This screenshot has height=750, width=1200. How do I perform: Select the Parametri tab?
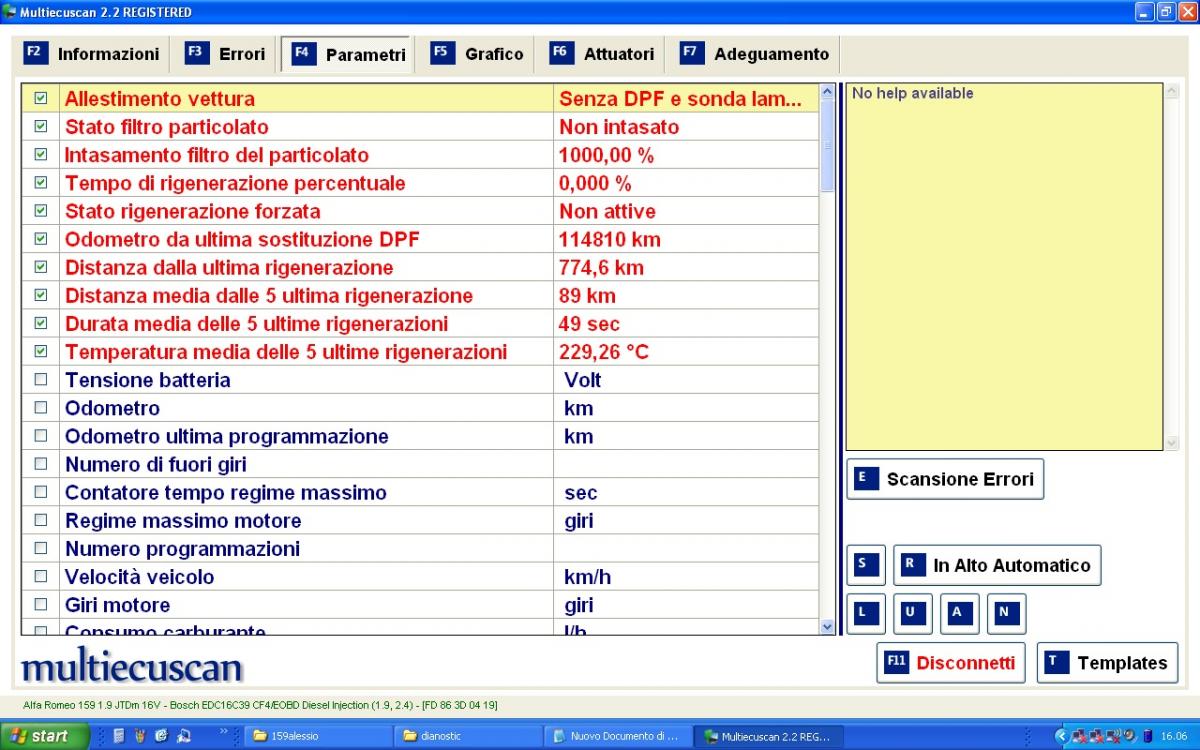pos(349,54)
